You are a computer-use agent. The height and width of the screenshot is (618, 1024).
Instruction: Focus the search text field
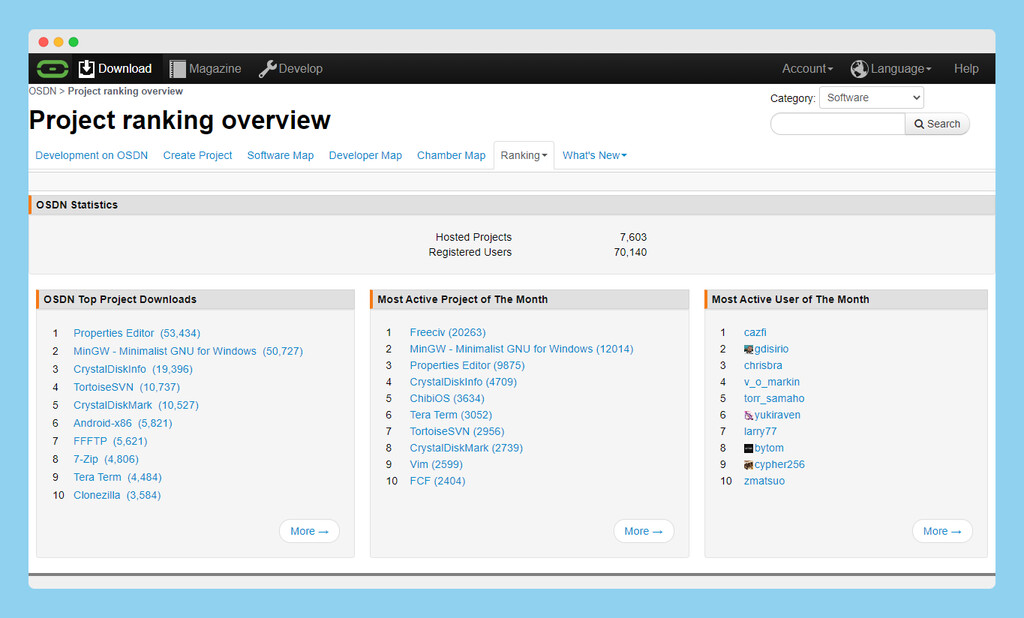coord(837,124)
